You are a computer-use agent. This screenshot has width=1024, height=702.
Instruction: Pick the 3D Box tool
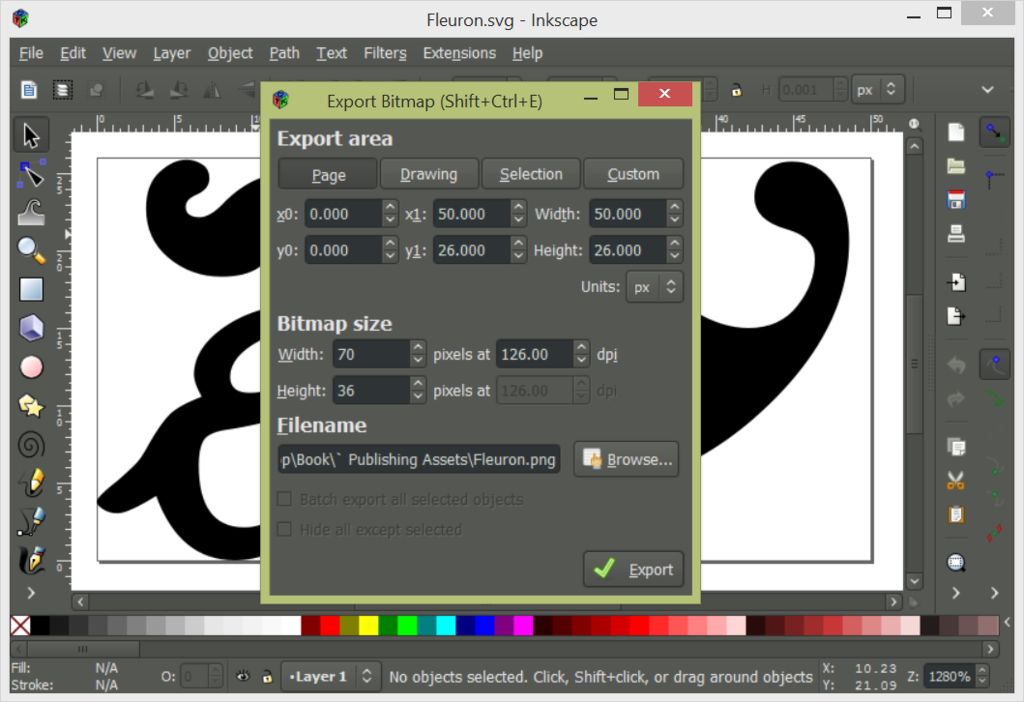[31, 328]
